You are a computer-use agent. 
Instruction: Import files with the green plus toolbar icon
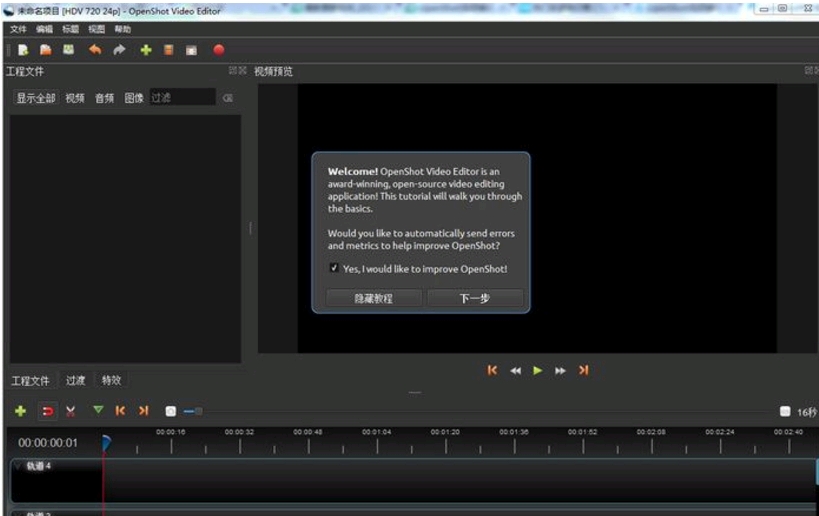point(146,50)
